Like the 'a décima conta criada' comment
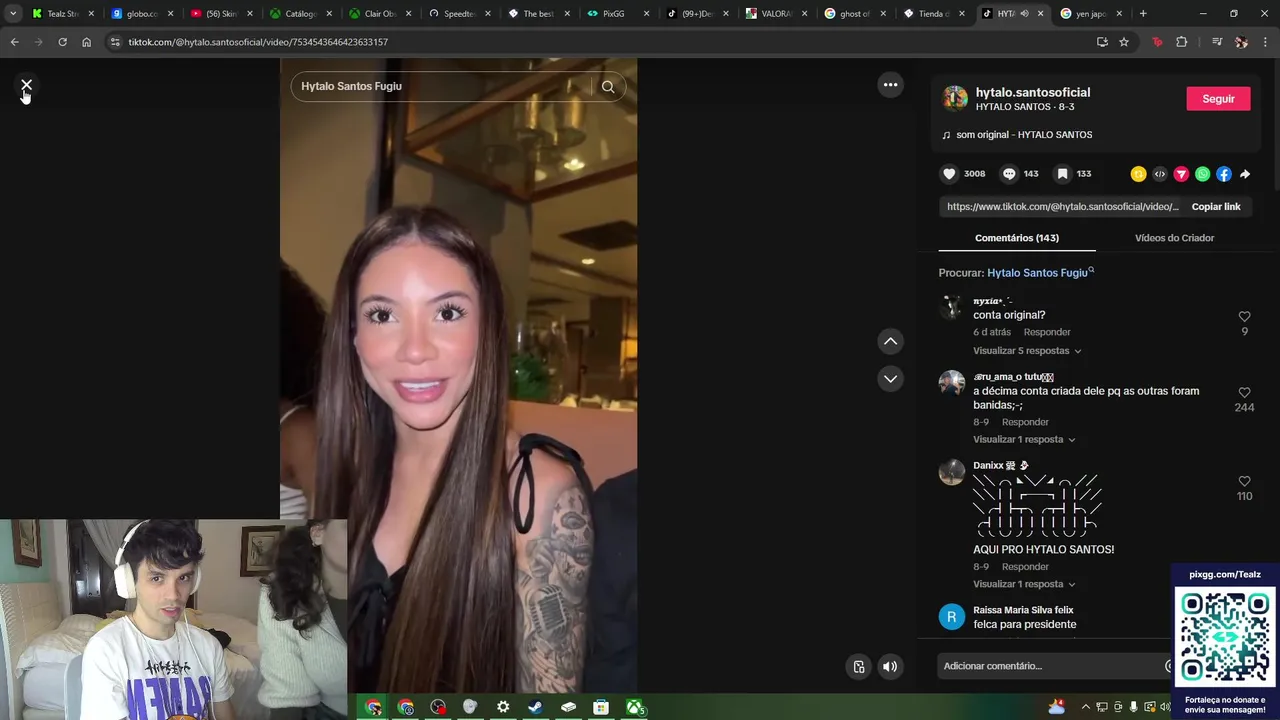The image size is (1280, 720). tap(1244, 393)
